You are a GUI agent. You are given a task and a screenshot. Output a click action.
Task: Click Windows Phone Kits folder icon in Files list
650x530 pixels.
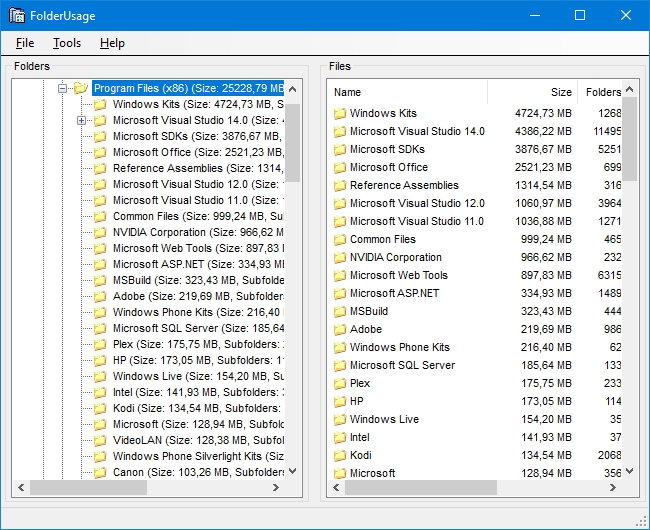click(x=340, y=347)
